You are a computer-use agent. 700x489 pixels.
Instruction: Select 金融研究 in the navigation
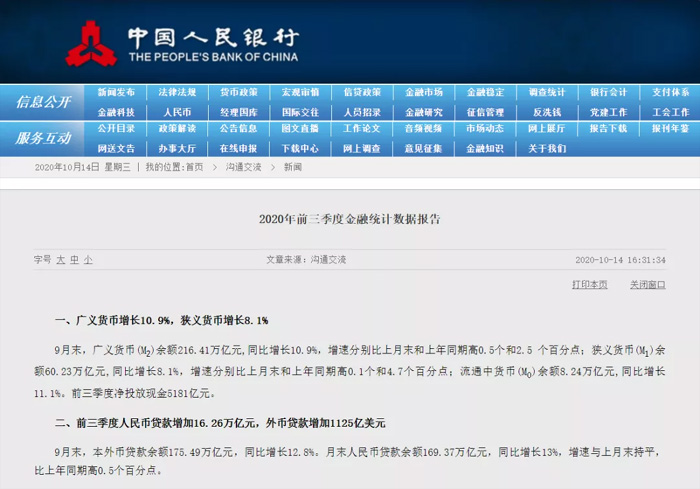[x=424, y=112]
